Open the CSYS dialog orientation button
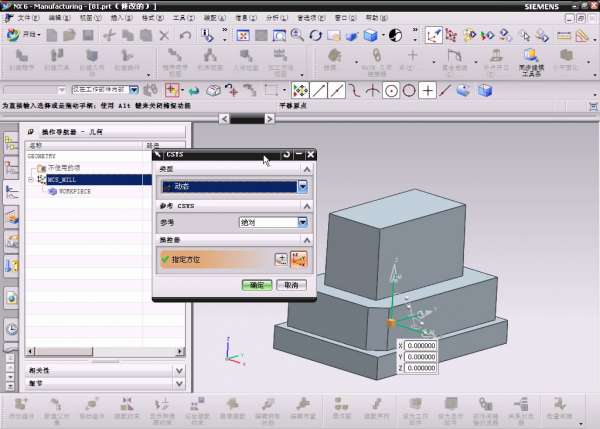 [x=299, y=259]
